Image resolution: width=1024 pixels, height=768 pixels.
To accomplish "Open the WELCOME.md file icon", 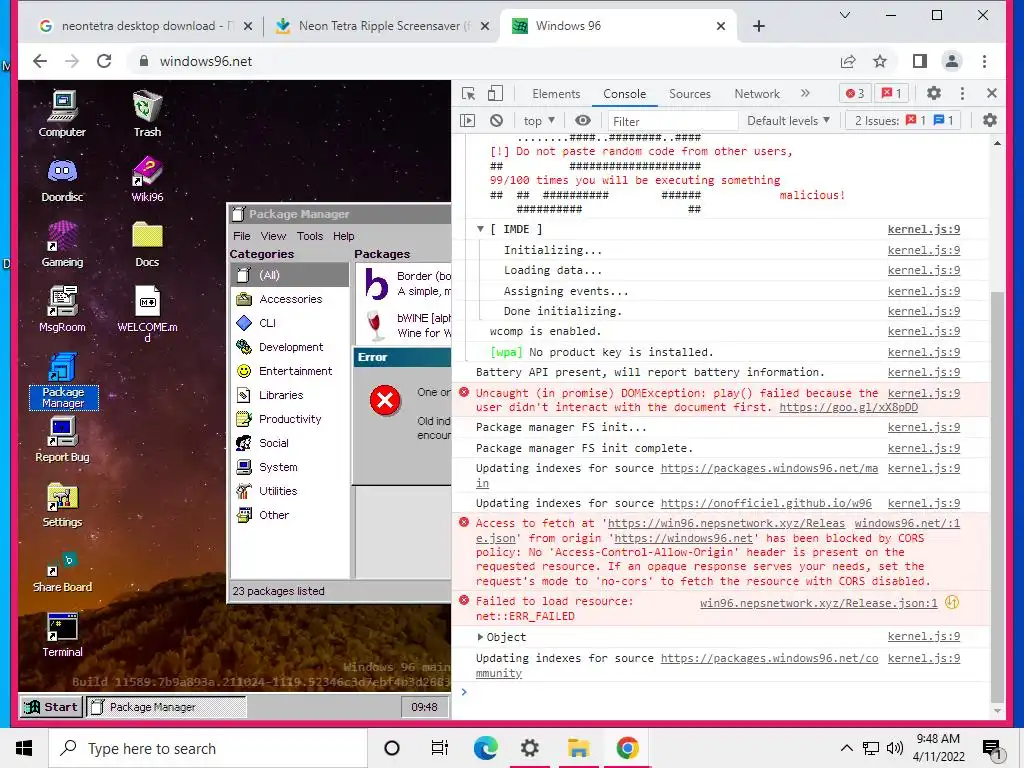I will [147, 314].
